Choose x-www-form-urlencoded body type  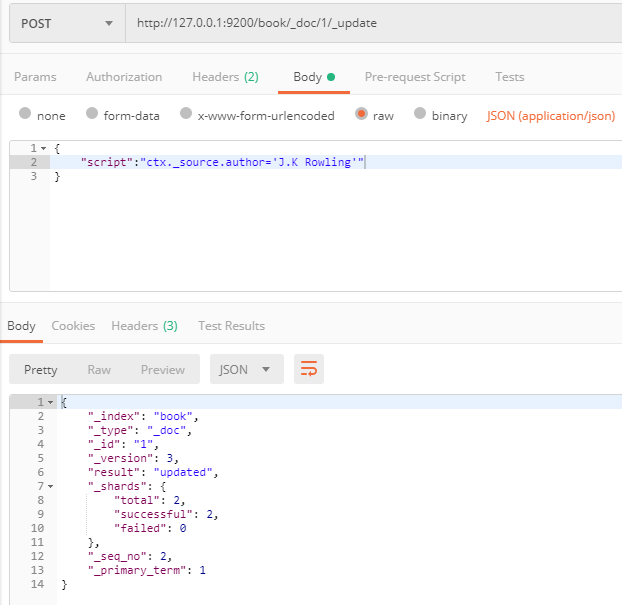[x=186, y=113]
